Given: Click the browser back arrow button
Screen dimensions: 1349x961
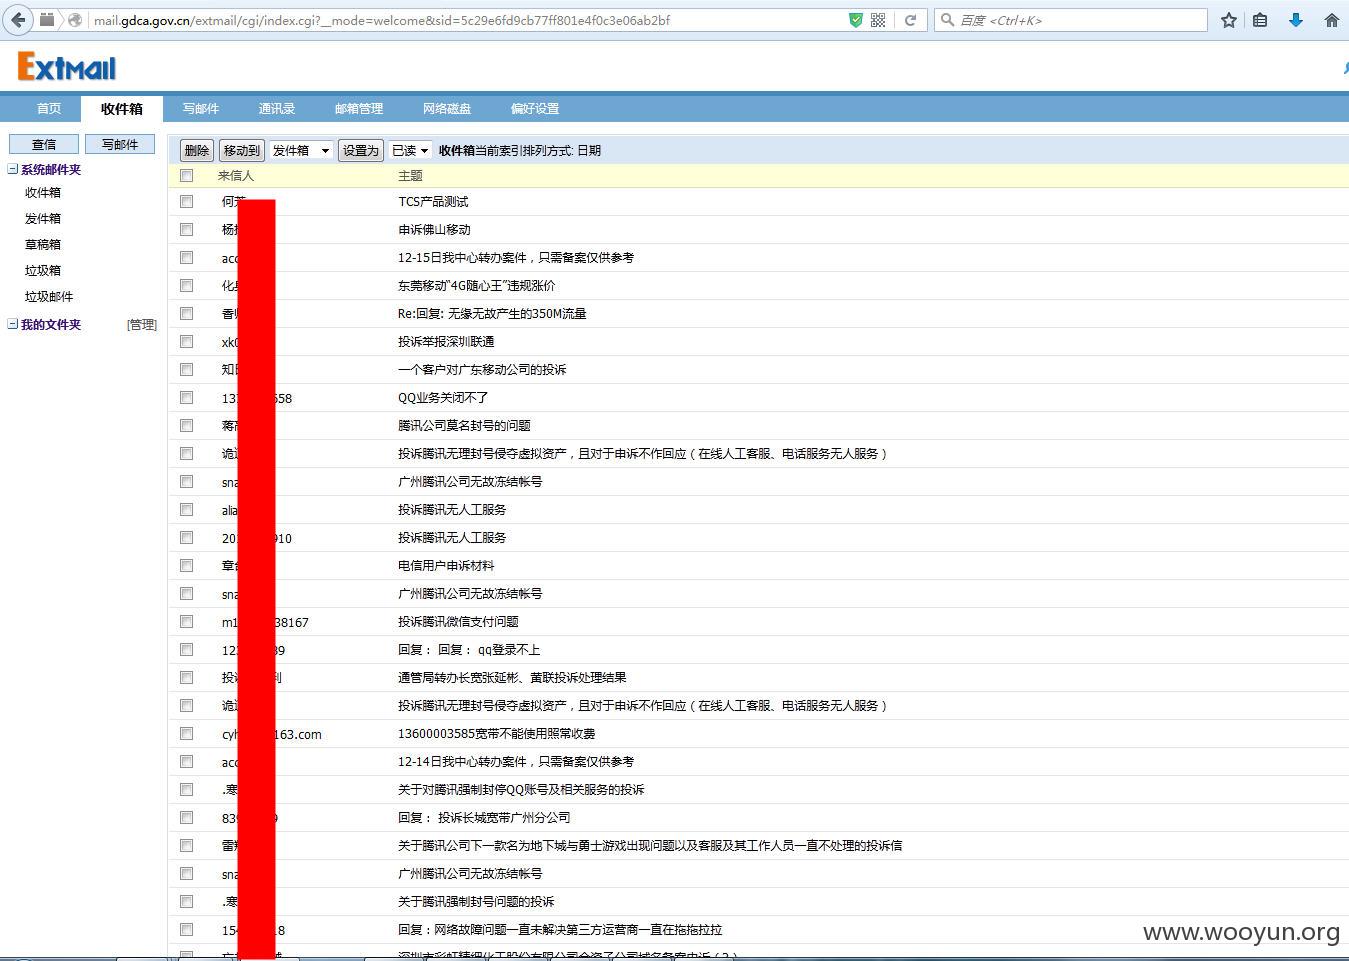Looking at the screenshot, I should coord(18,19).
